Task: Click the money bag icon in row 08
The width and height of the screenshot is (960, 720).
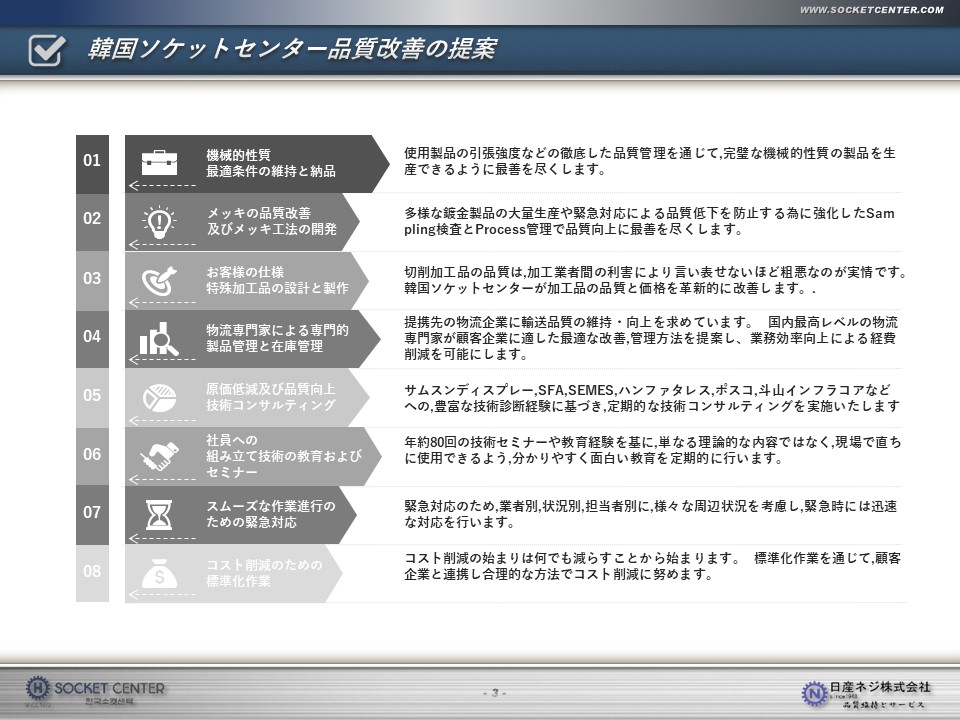Action: pyautogui.click(x=159, y=573)
